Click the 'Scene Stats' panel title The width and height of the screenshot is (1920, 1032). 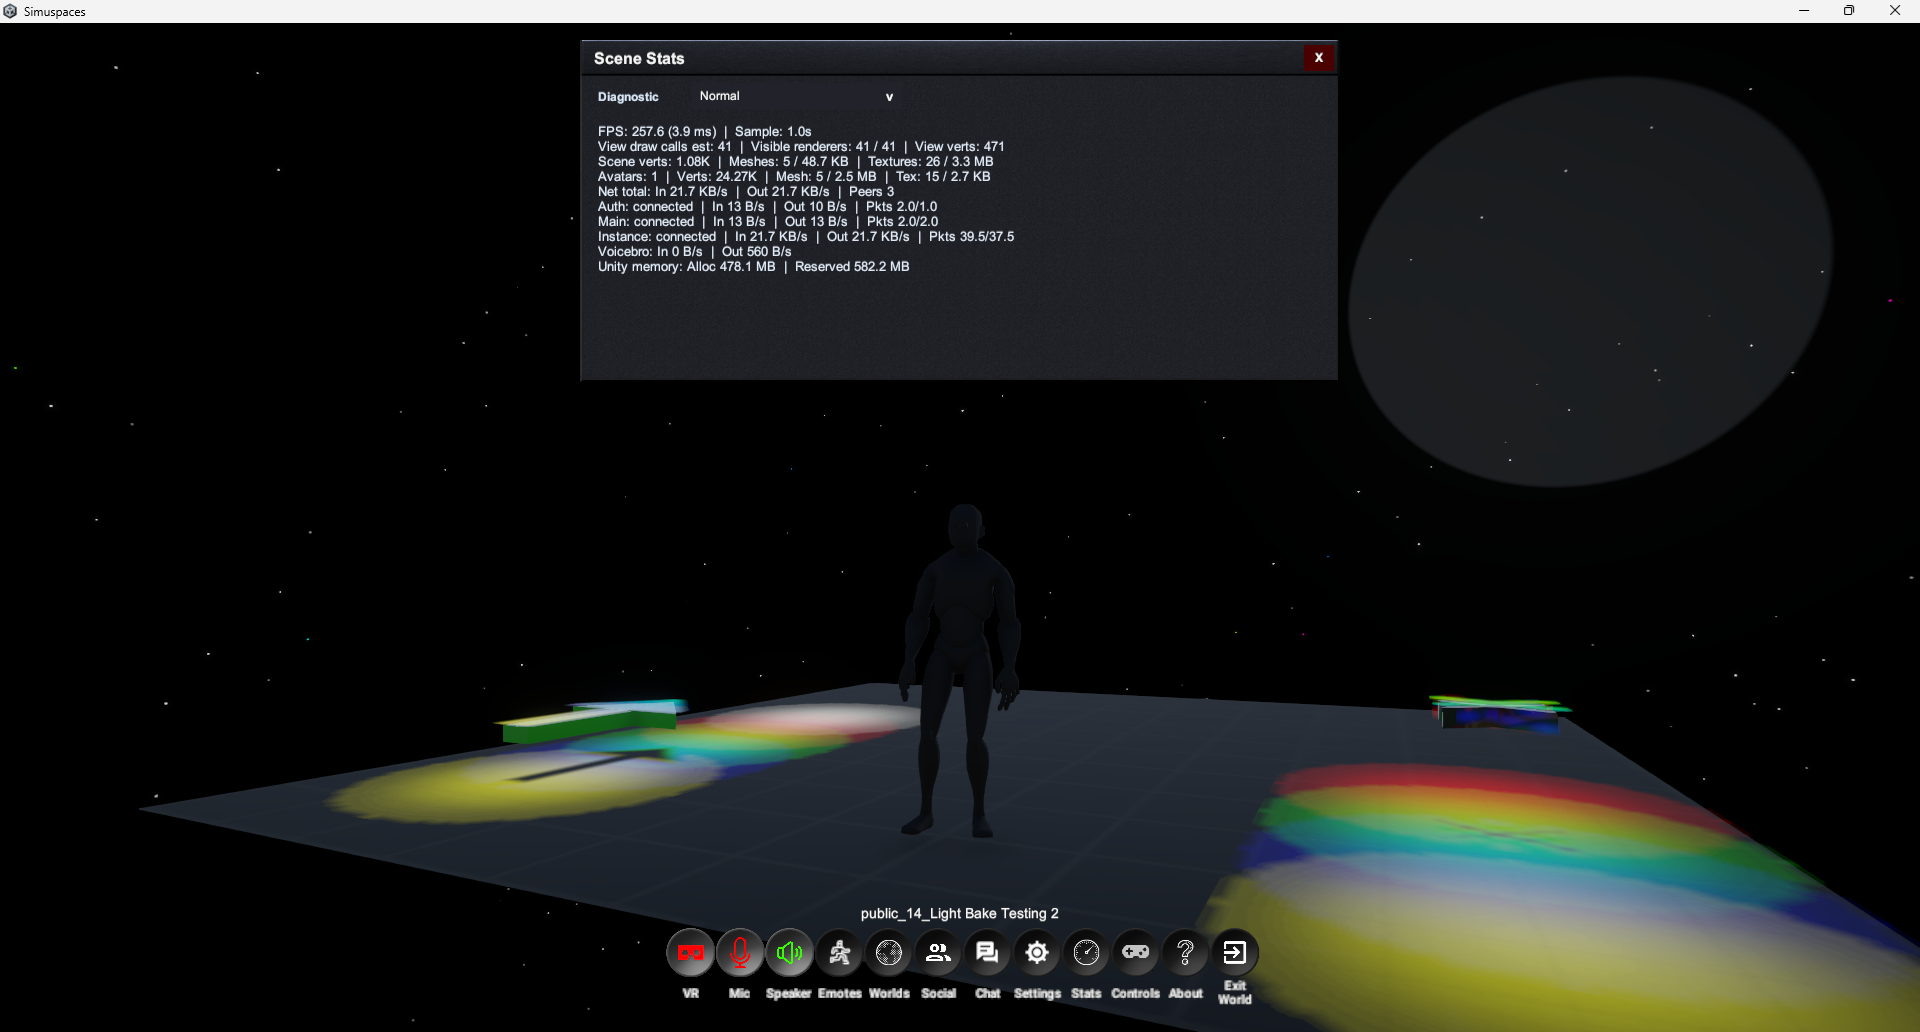point(639,59)
